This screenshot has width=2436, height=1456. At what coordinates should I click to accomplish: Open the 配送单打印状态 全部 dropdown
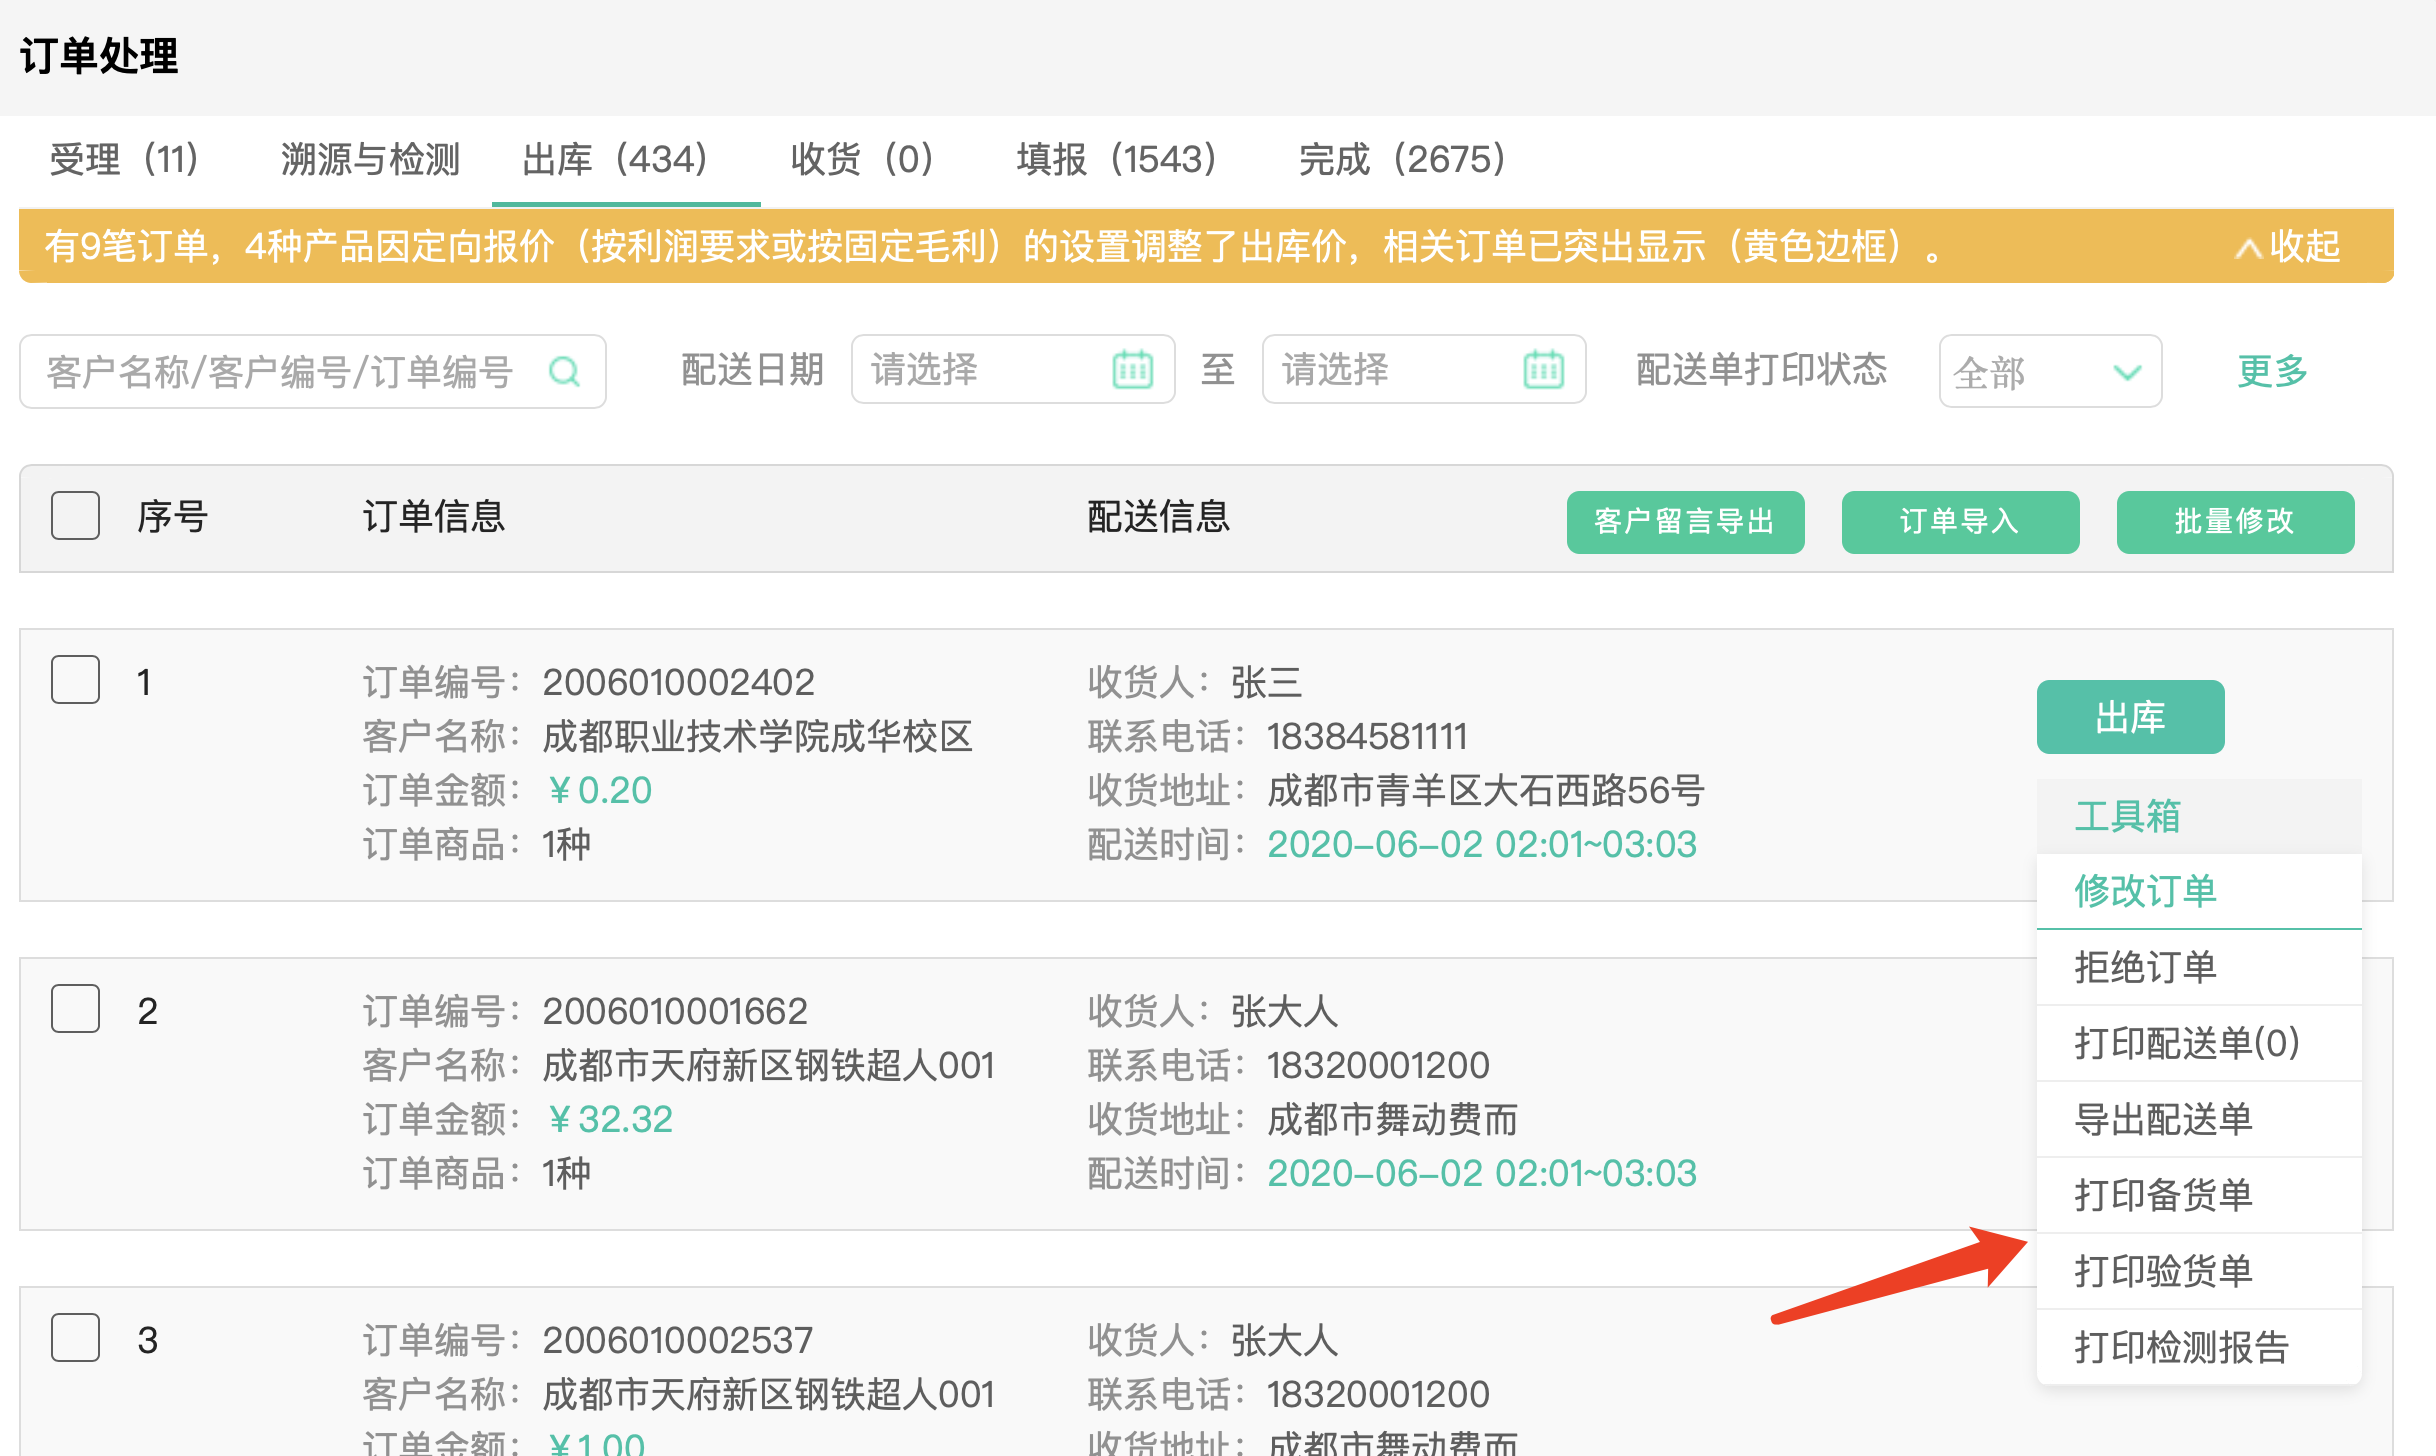(x=2050, y=371)
